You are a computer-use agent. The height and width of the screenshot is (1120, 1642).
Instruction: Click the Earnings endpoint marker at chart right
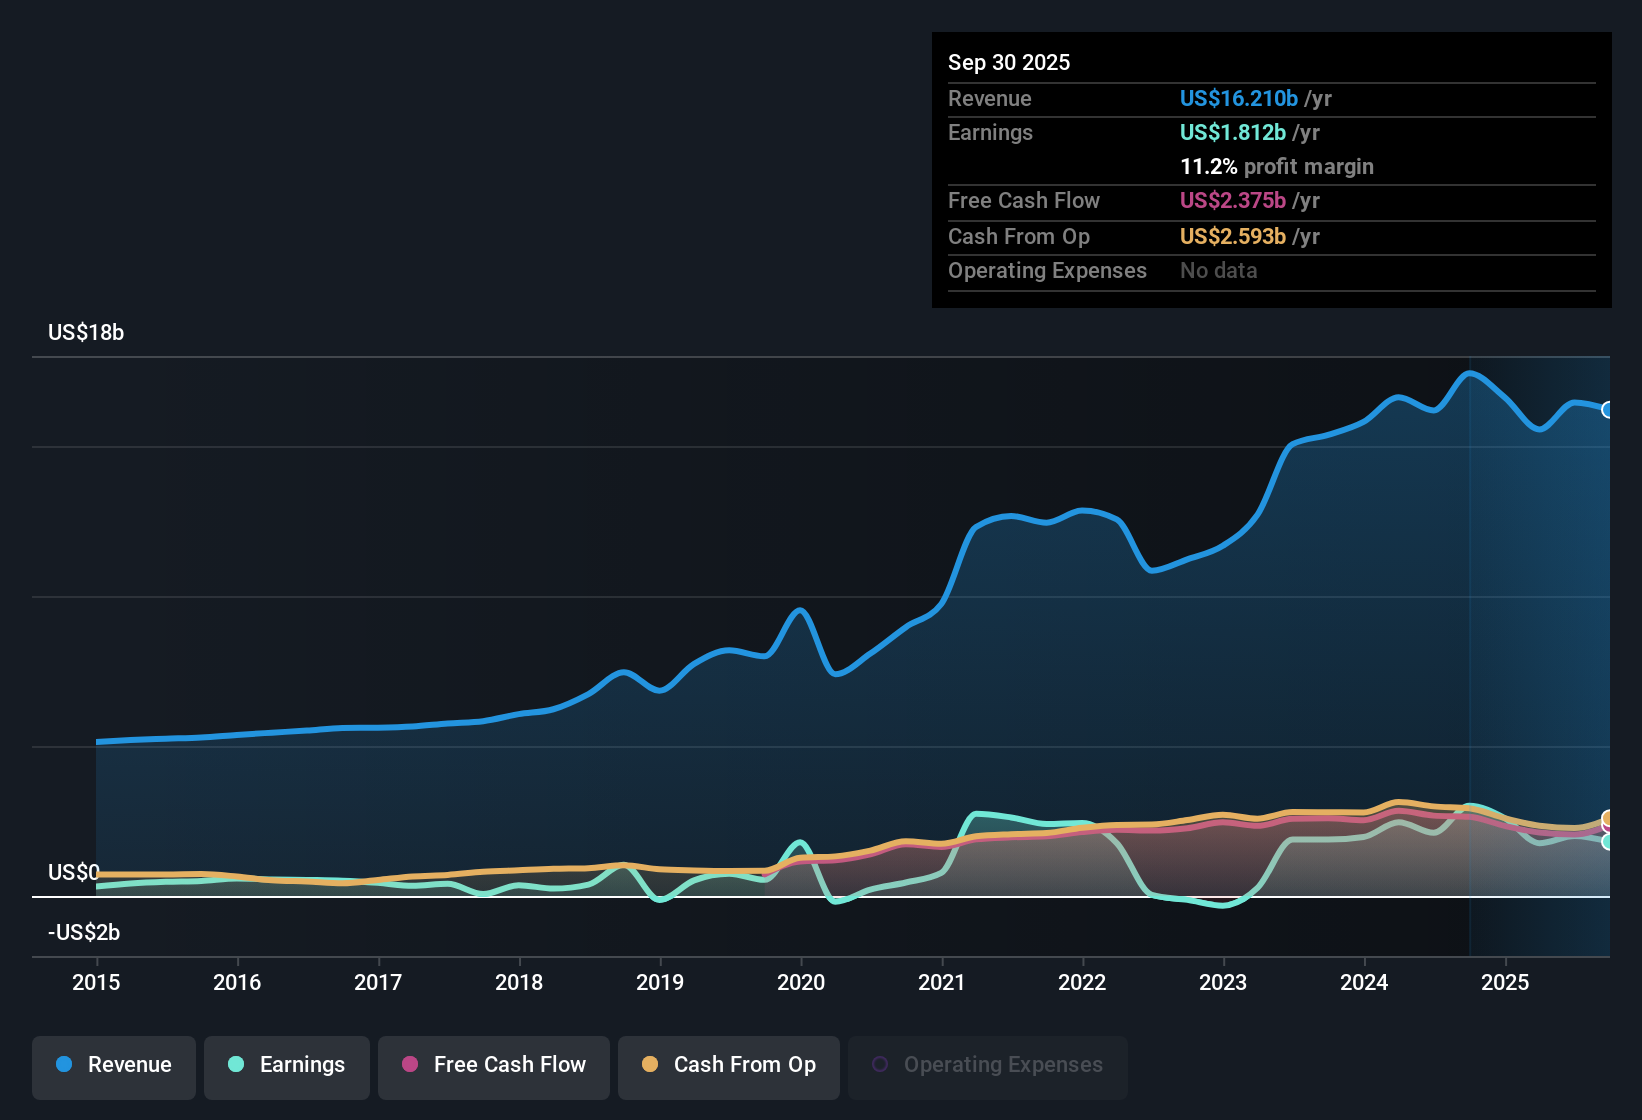pyautogui.click(x=1608, y=842)
